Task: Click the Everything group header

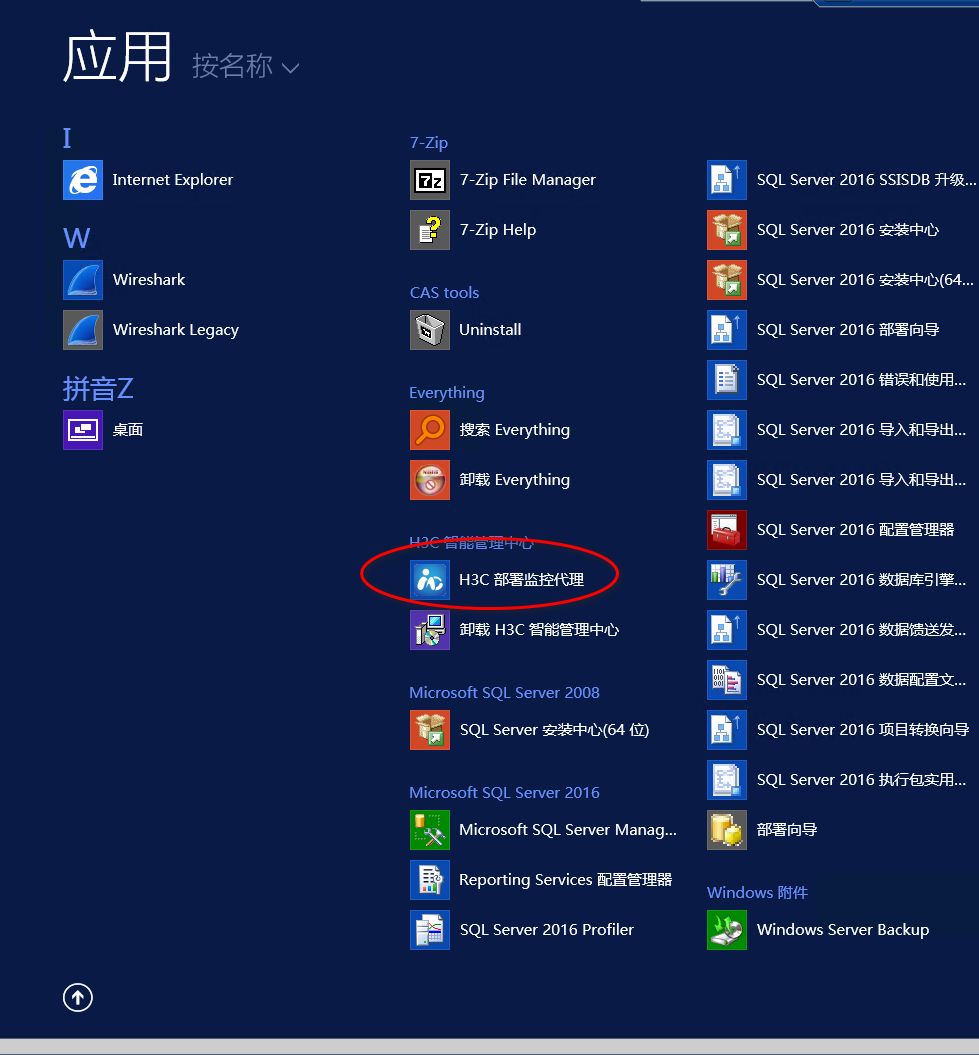Action: (447, 393)
